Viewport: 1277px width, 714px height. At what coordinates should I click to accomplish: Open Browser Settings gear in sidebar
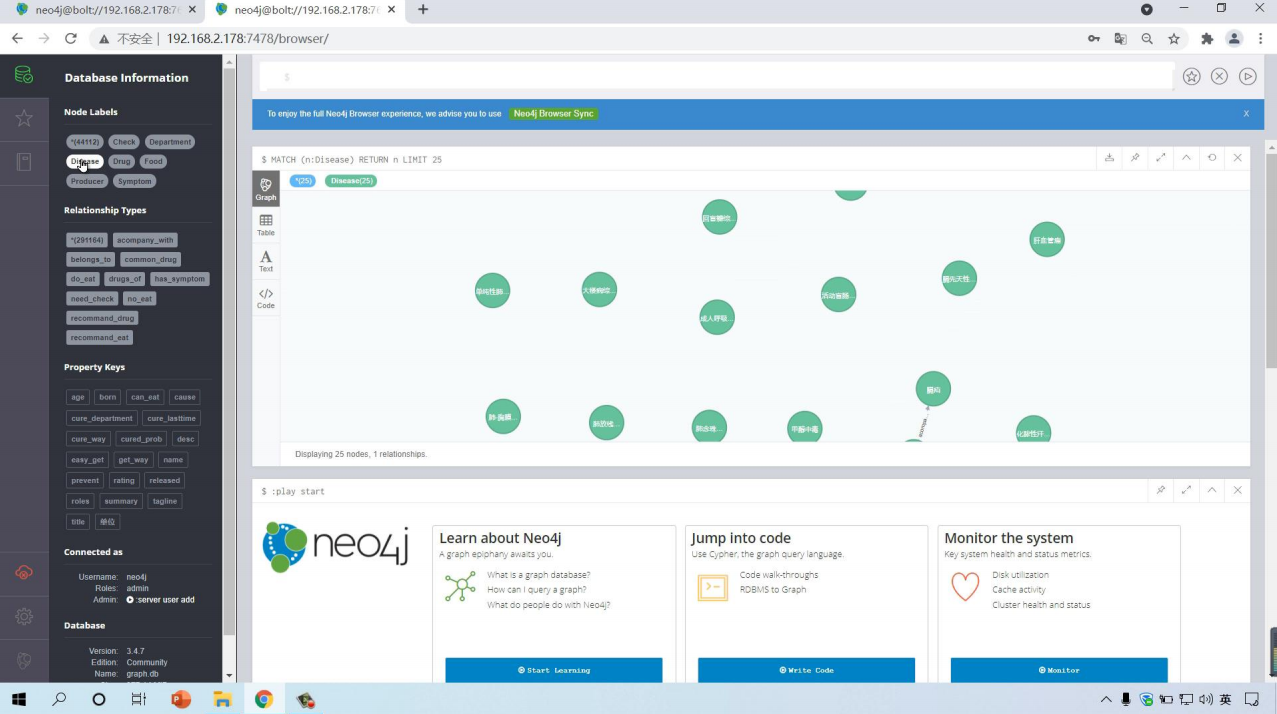(24, 617)
